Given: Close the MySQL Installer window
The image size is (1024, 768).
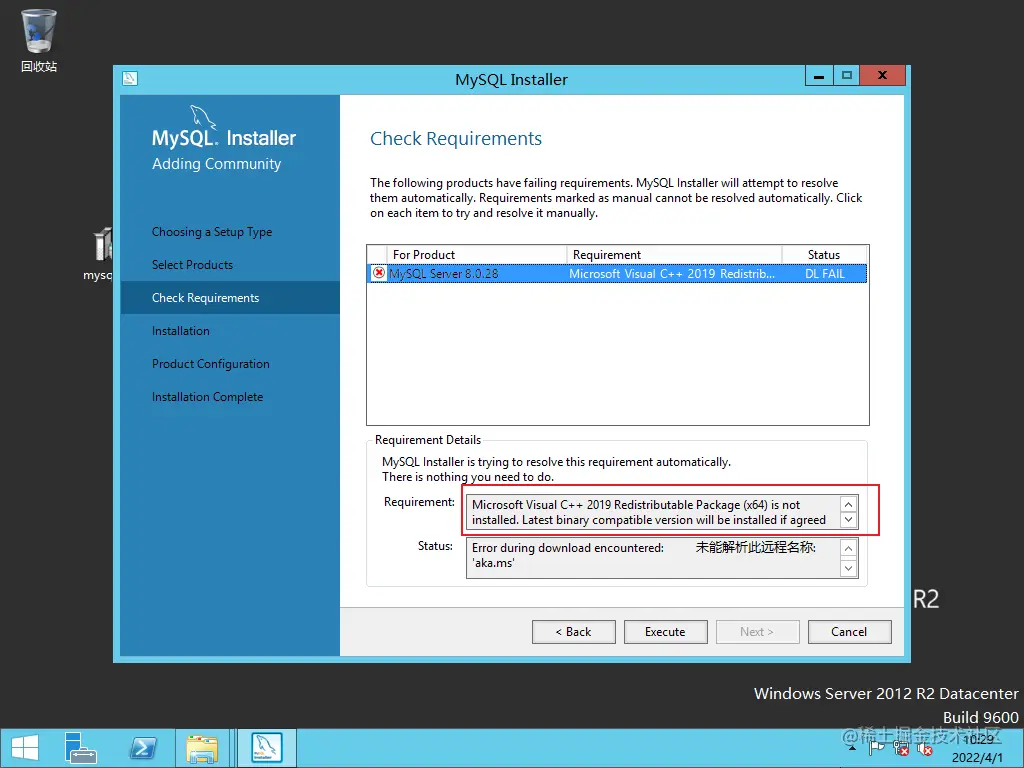Looking at the screenshot, I should click(882, 76).
